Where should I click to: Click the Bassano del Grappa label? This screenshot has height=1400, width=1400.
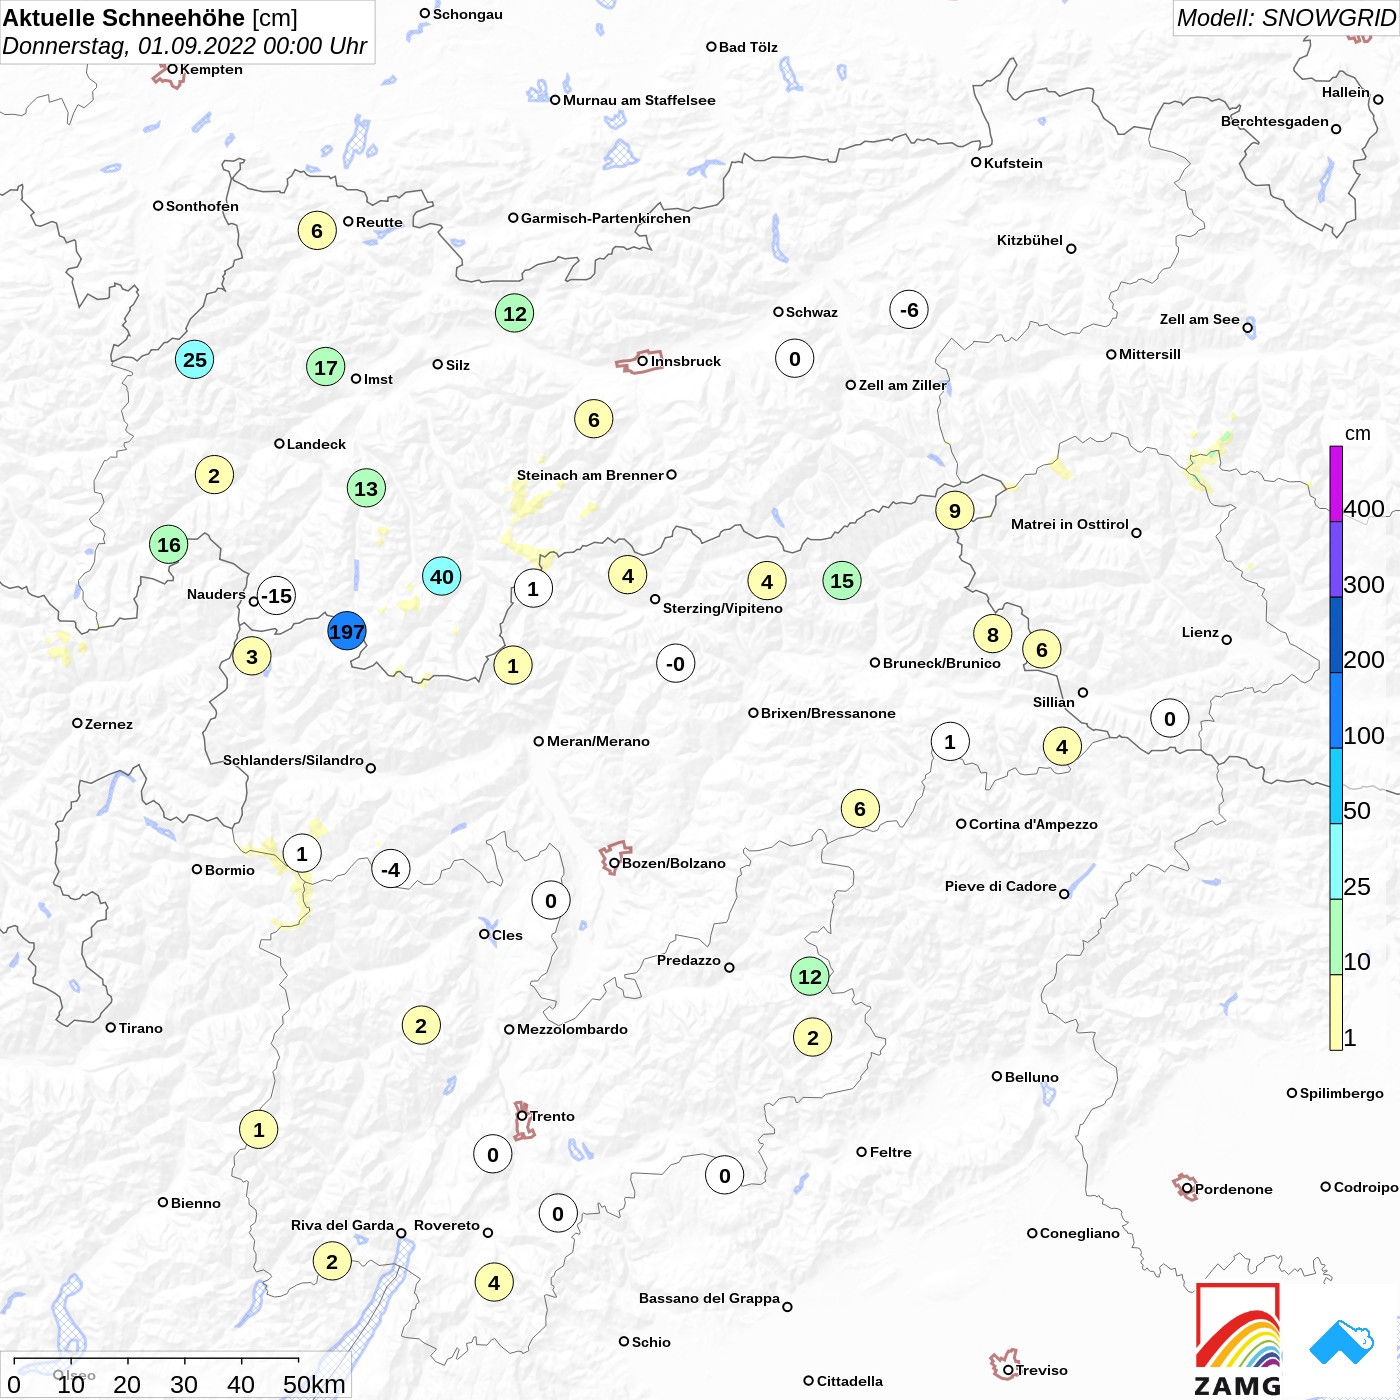[x=709, y=1298]
